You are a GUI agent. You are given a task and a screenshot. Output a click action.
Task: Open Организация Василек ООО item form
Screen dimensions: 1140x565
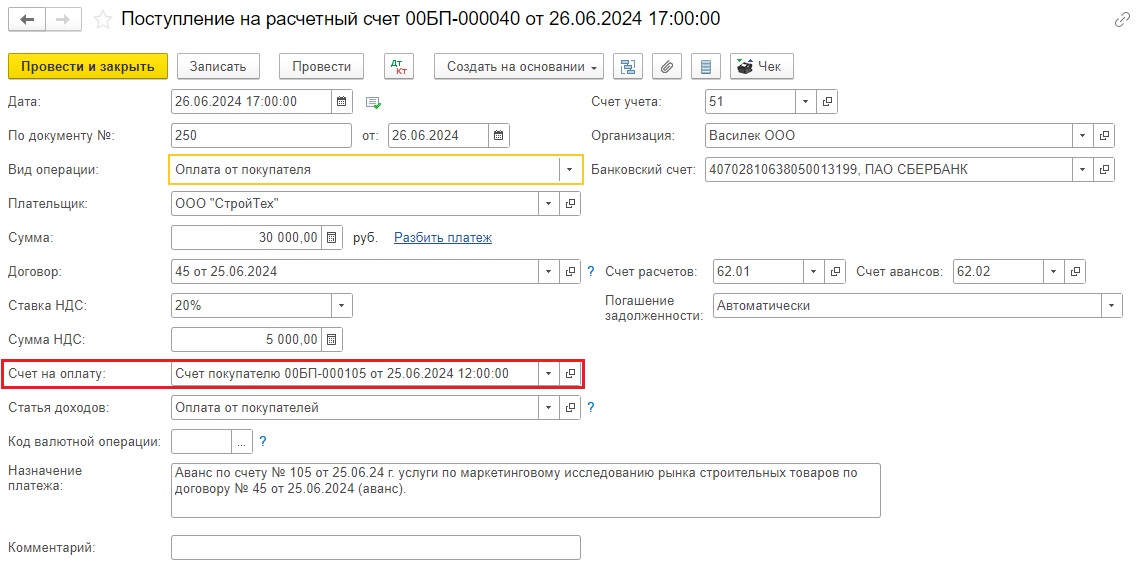[1104, 135]
